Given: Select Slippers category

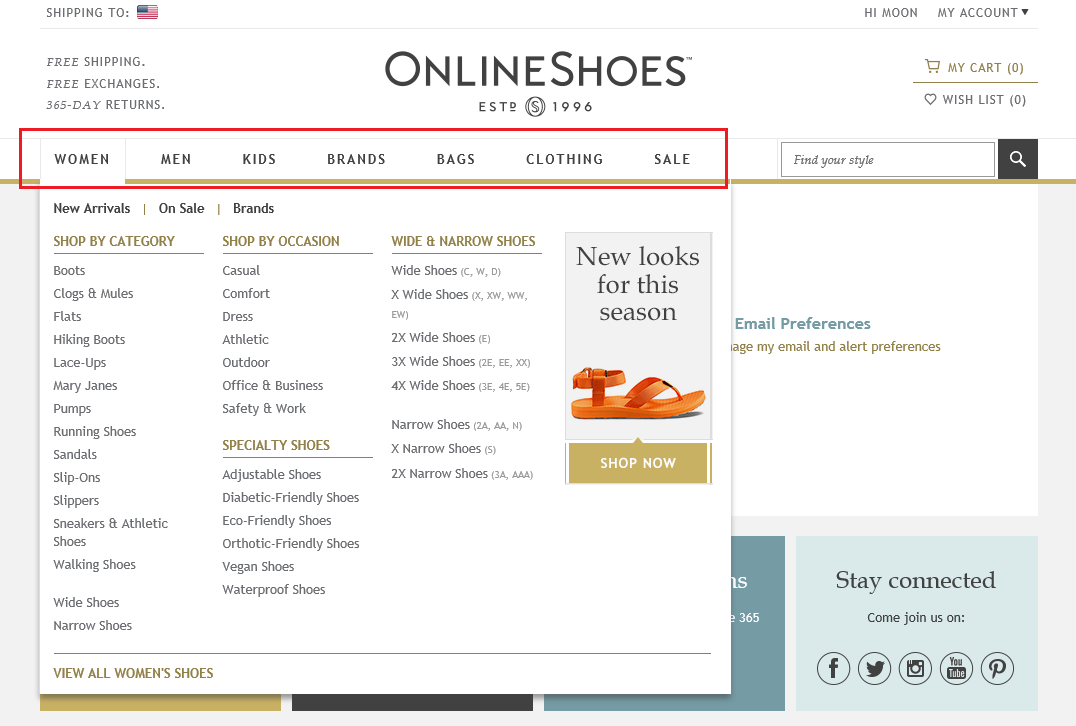Looking at the screenshot, I should point(76,500).
